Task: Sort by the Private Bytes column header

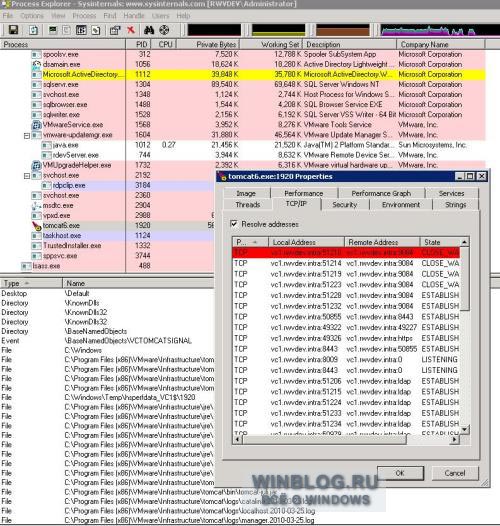Action: [208, 44]
